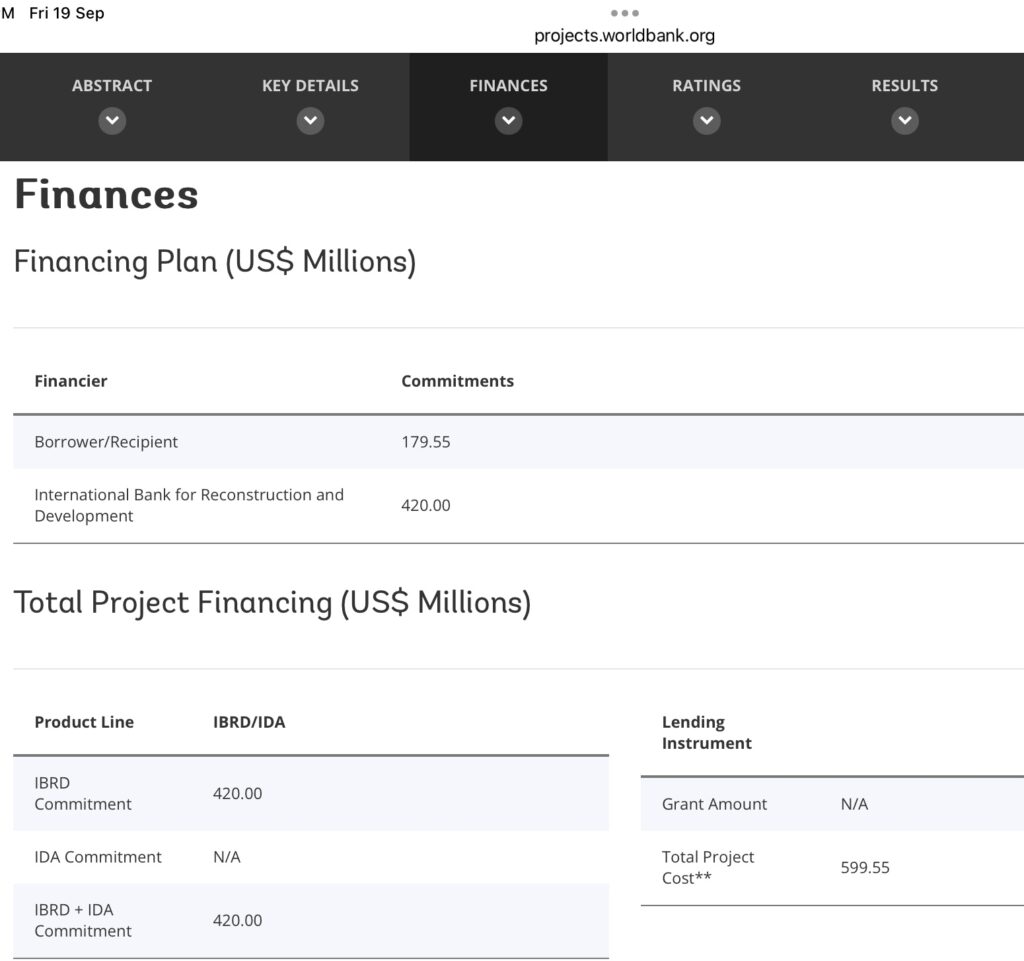Tap the chevron icon under RESULTS
Viewport: 1024px width, 961px height.
coord(904,121)
